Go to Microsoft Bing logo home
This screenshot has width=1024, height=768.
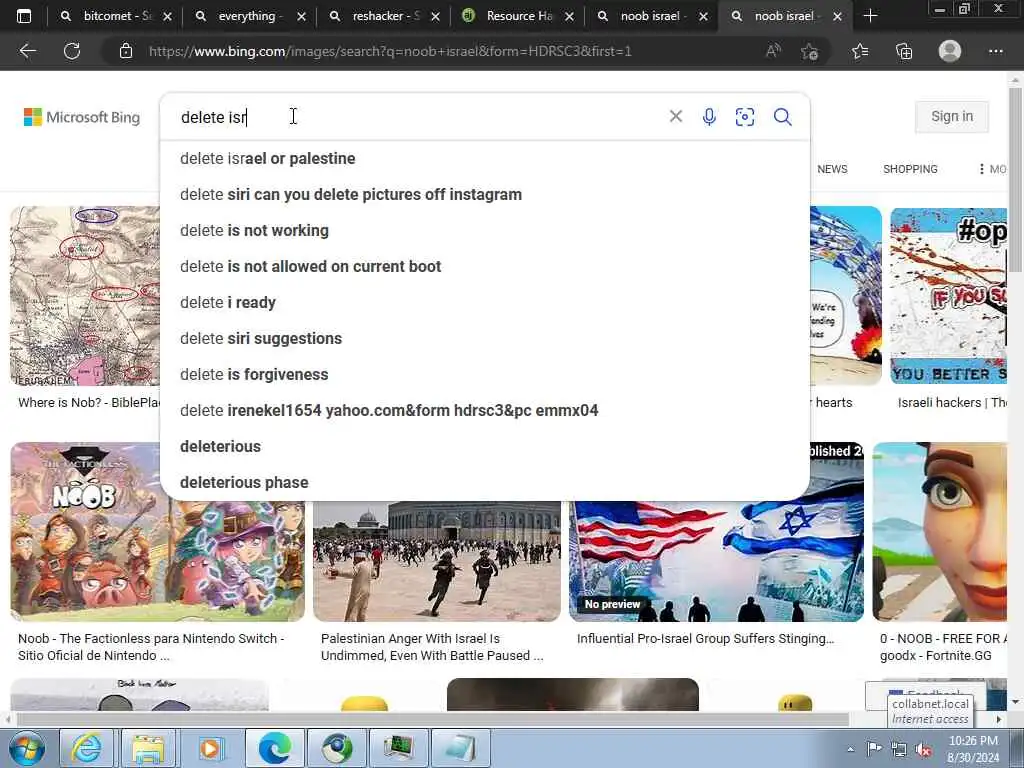(x=82, y=117)
